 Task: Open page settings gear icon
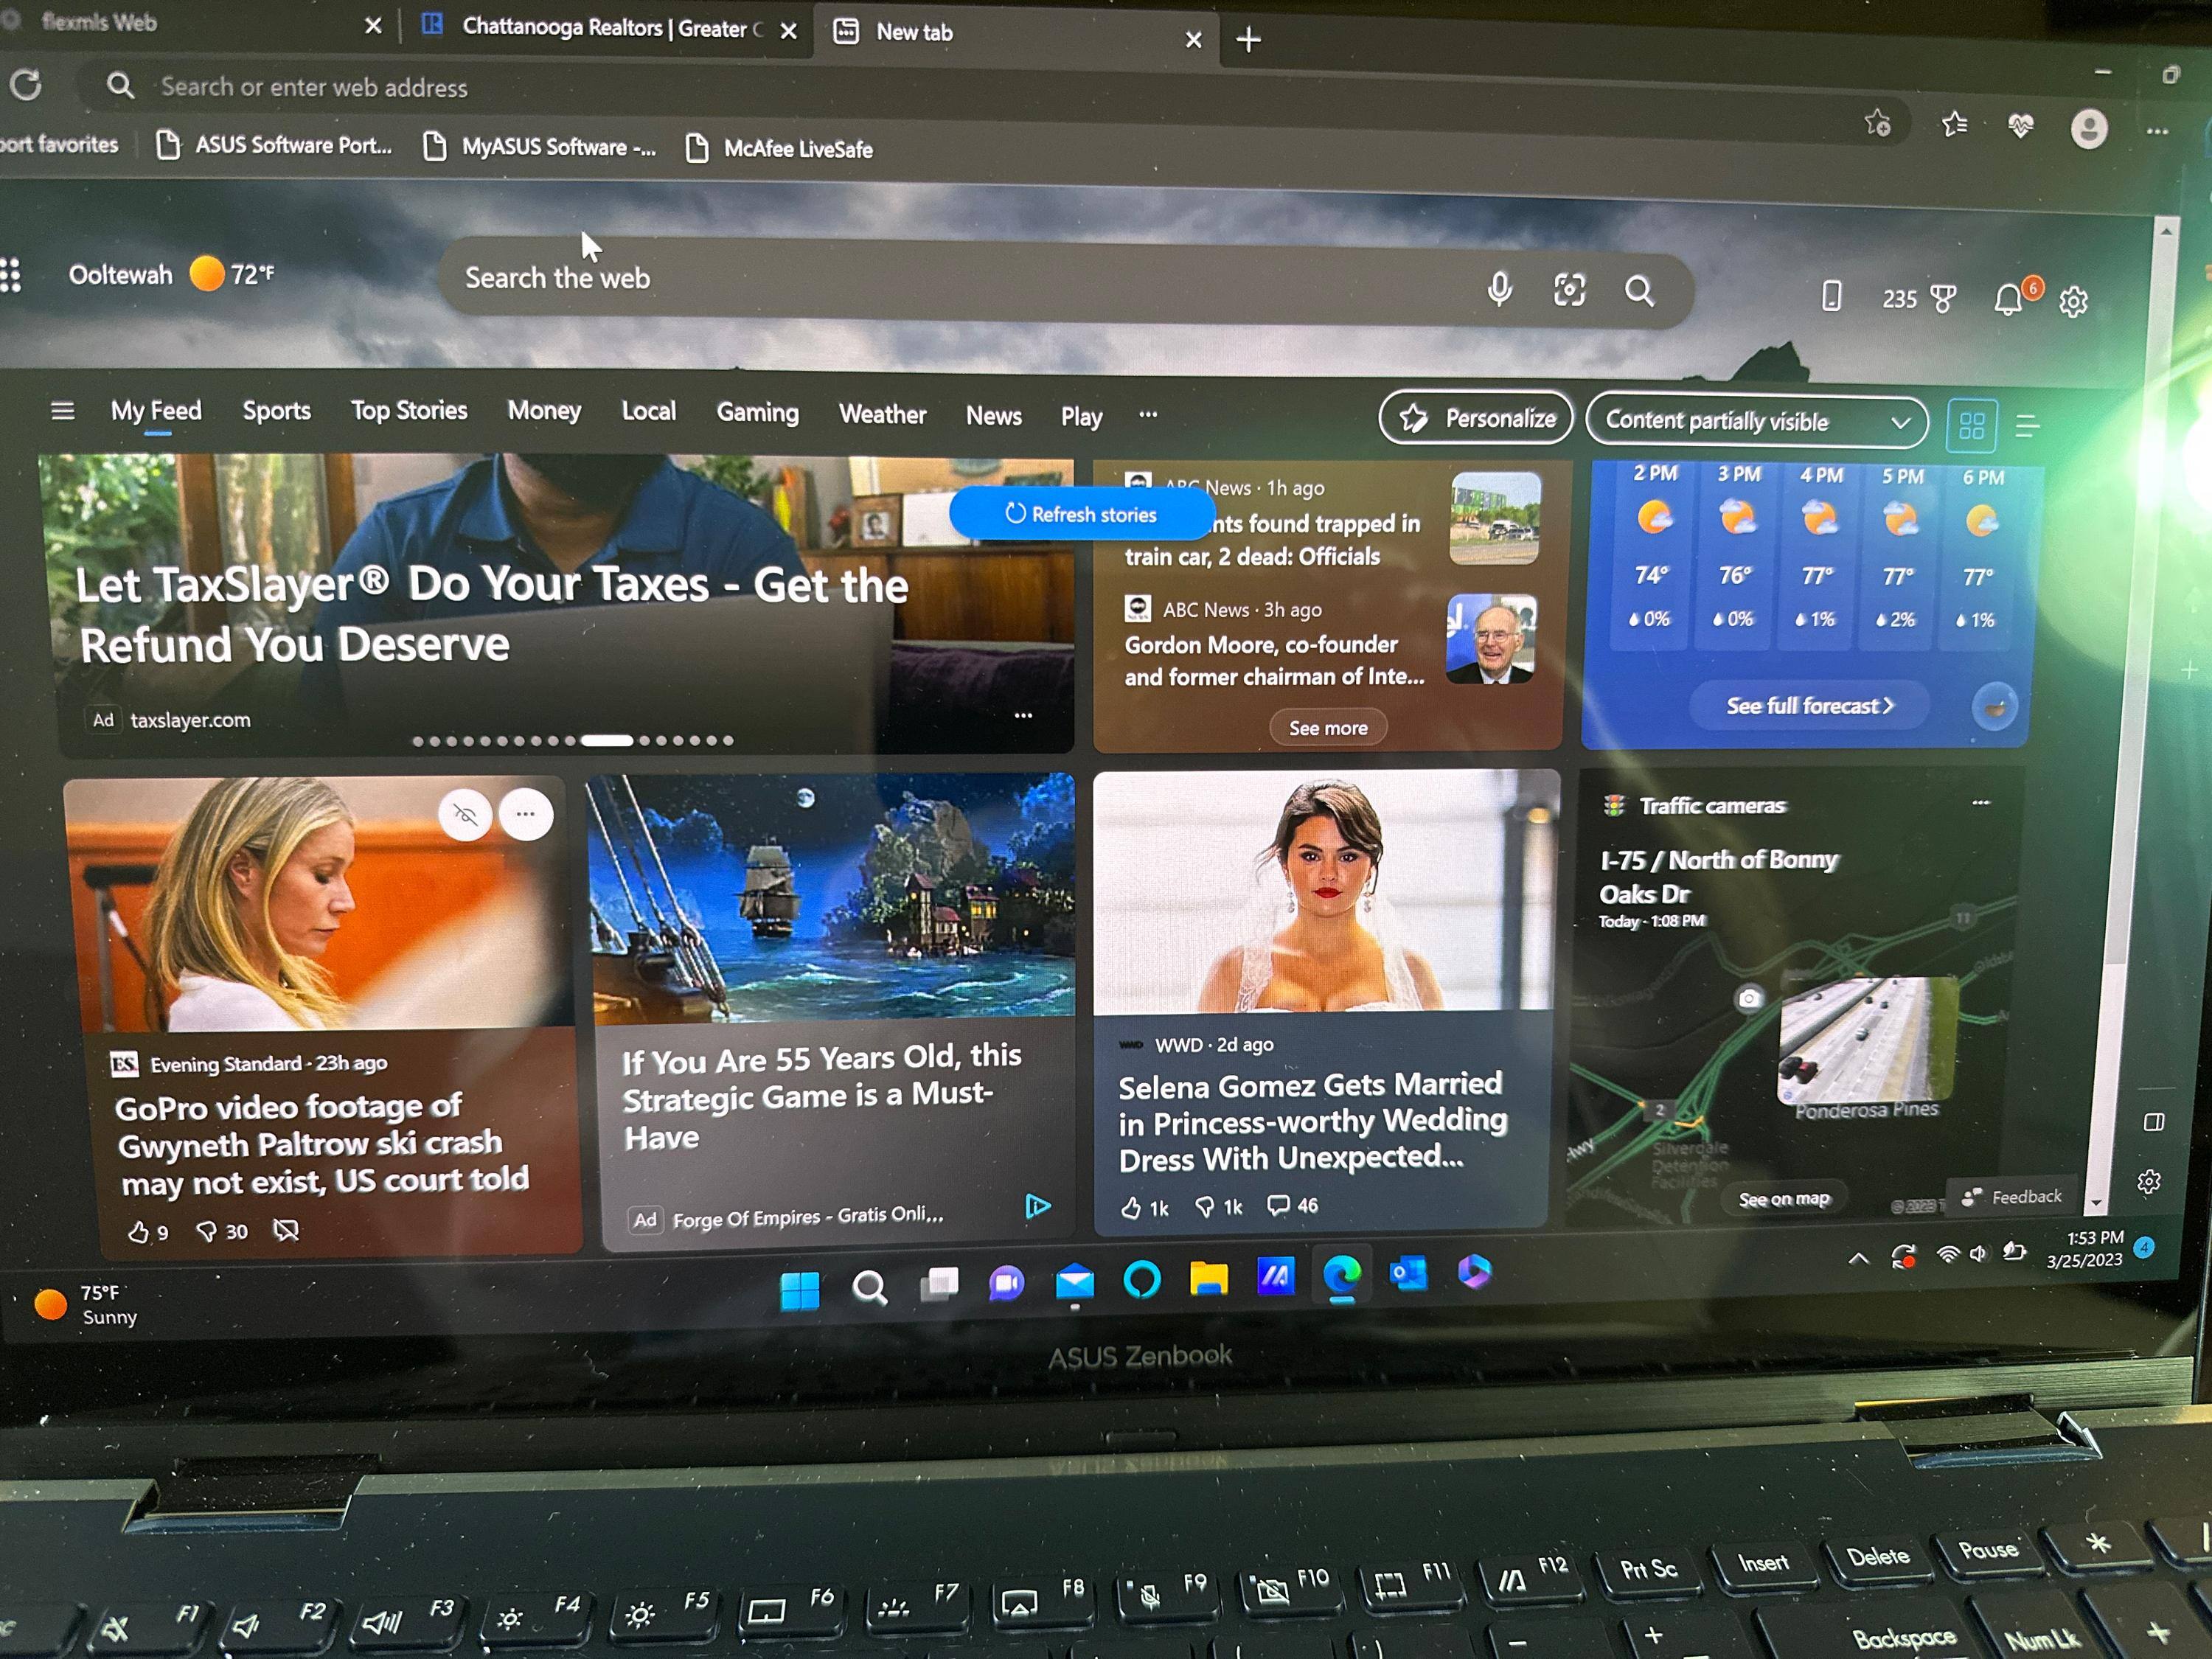(x=2073, y=301)
